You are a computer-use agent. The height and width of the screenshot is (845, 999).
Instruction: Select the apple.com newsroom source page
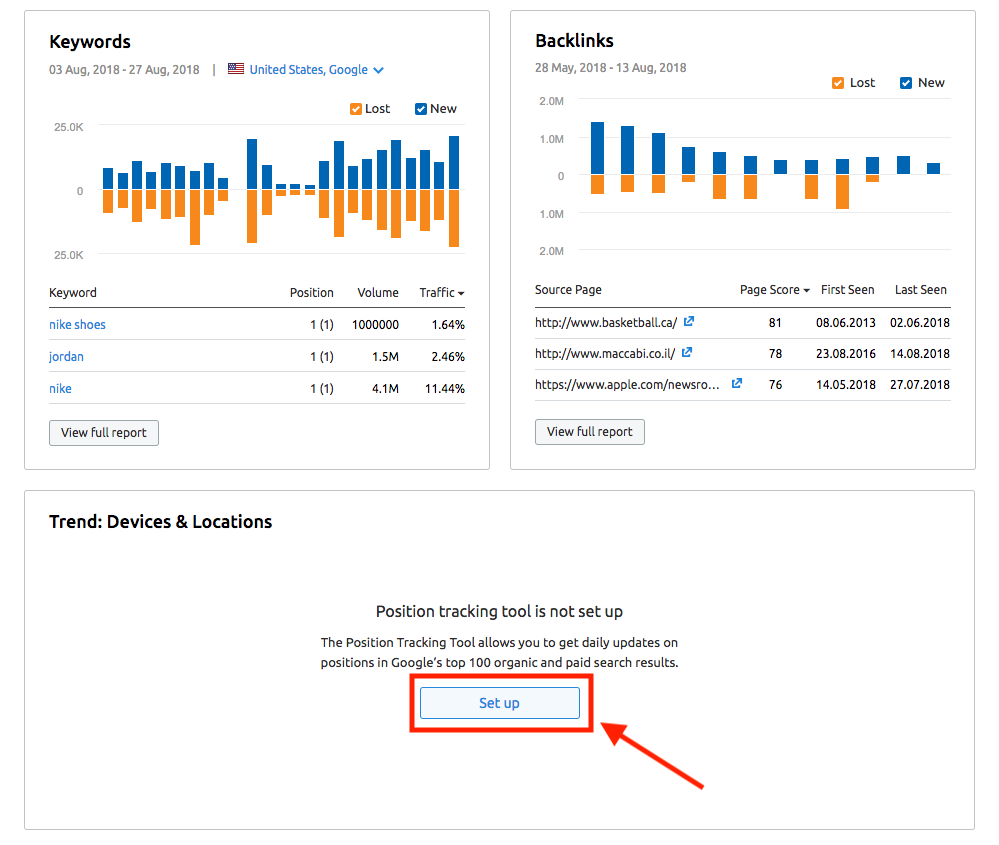pyautogui.click(x=627, y=384)
